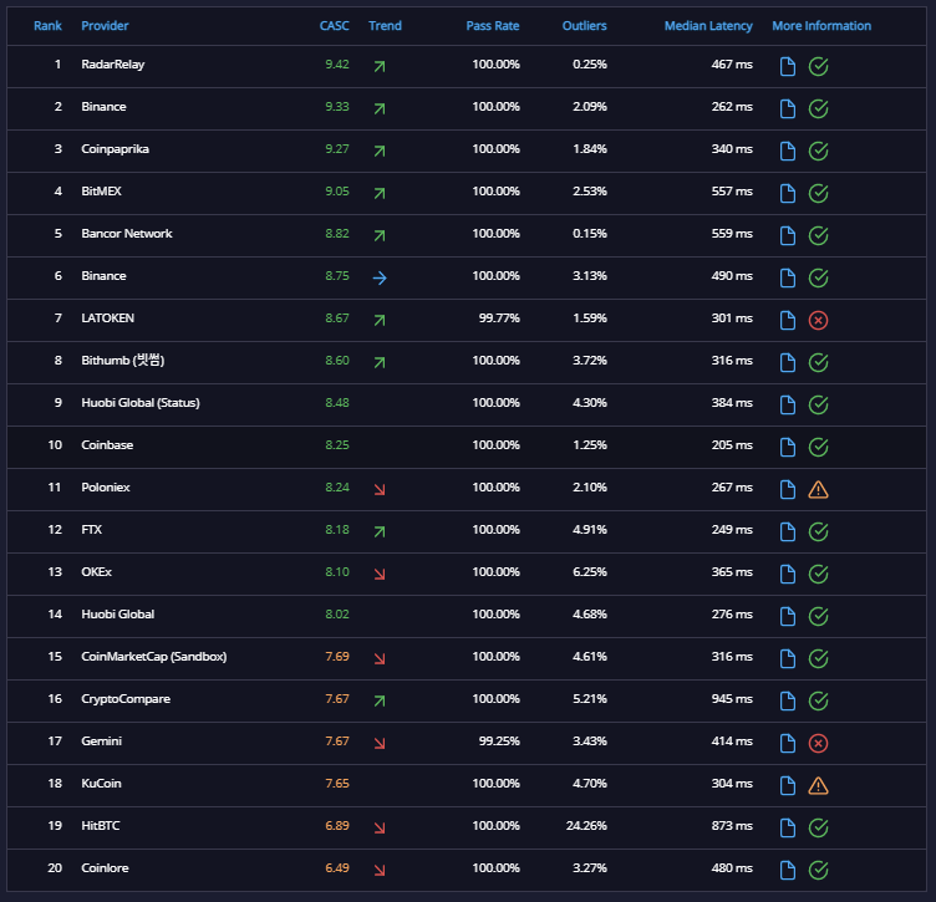
Task: Open Bancor Network's document icon
Action: 787,236
